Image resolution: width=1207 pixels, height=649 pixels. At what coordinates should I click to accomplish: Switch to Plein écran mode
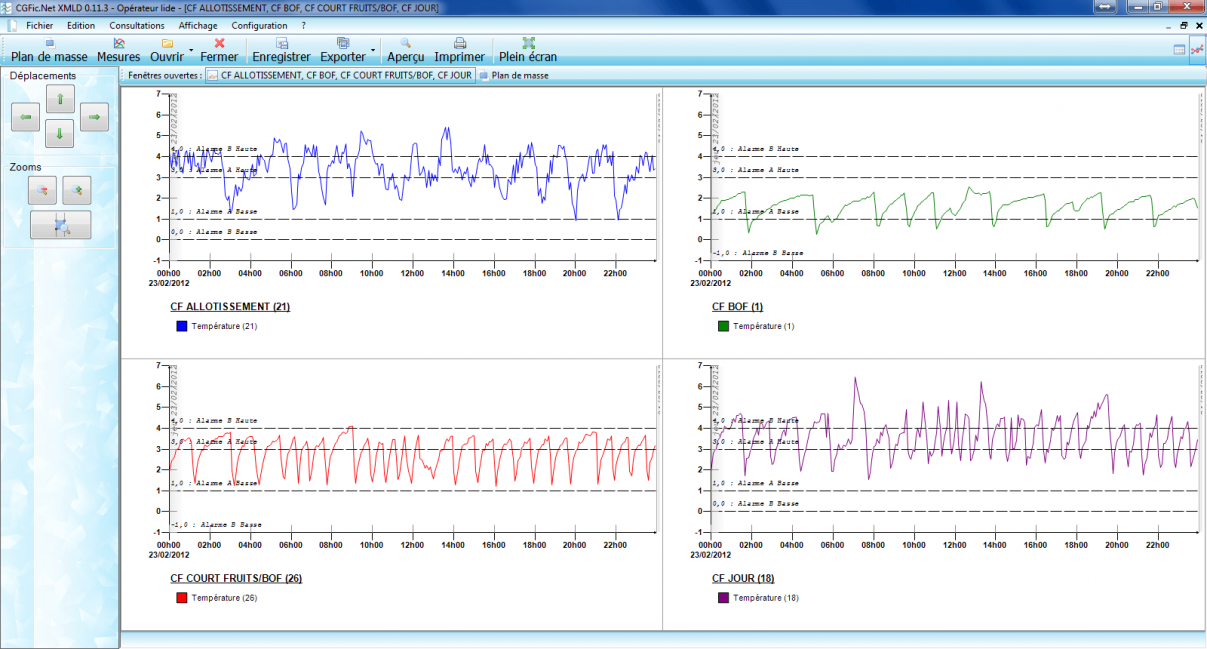528,51
